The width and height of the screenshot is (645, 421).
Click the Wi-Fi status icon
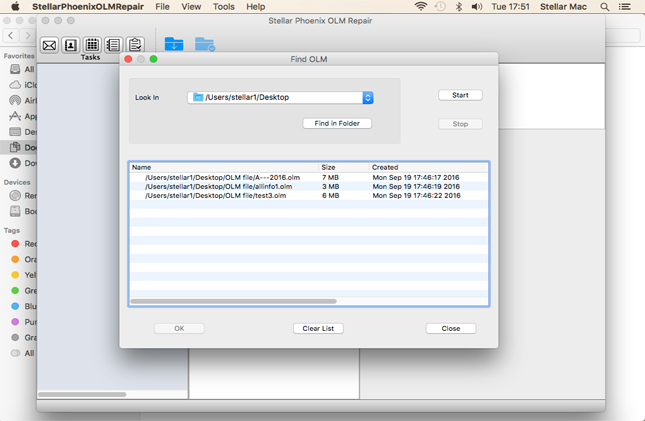pyautogui.click(x=421, y=7)
